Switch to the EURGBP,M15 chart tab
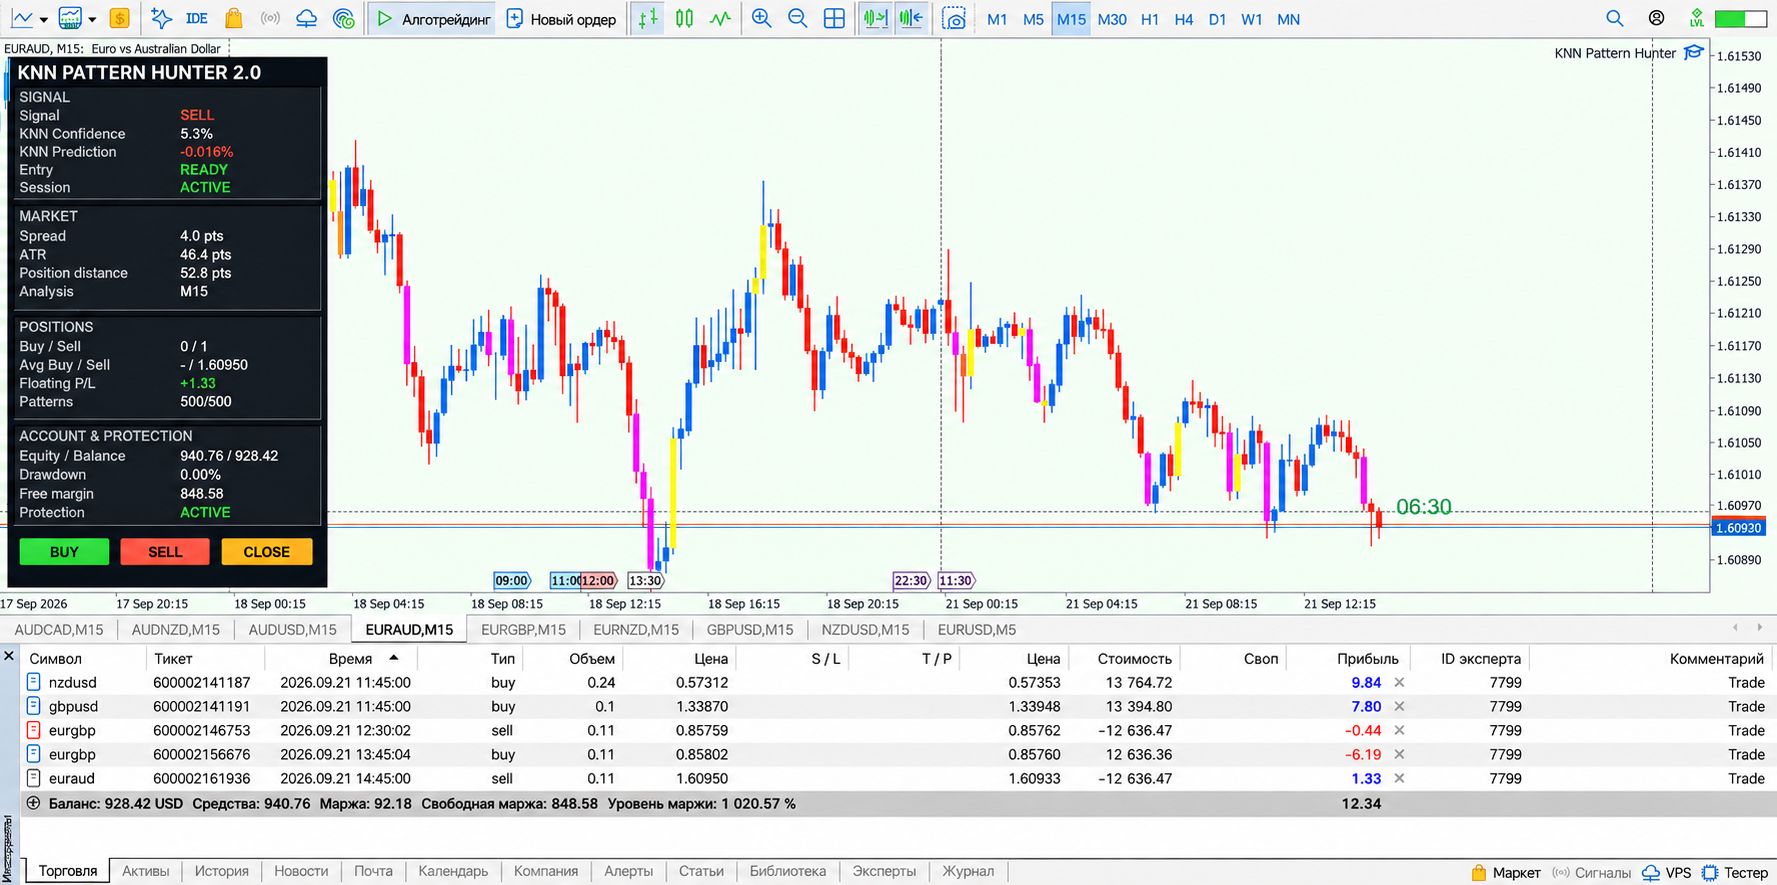This screenshot has height=885, width=1777. (x=523, y=629)
